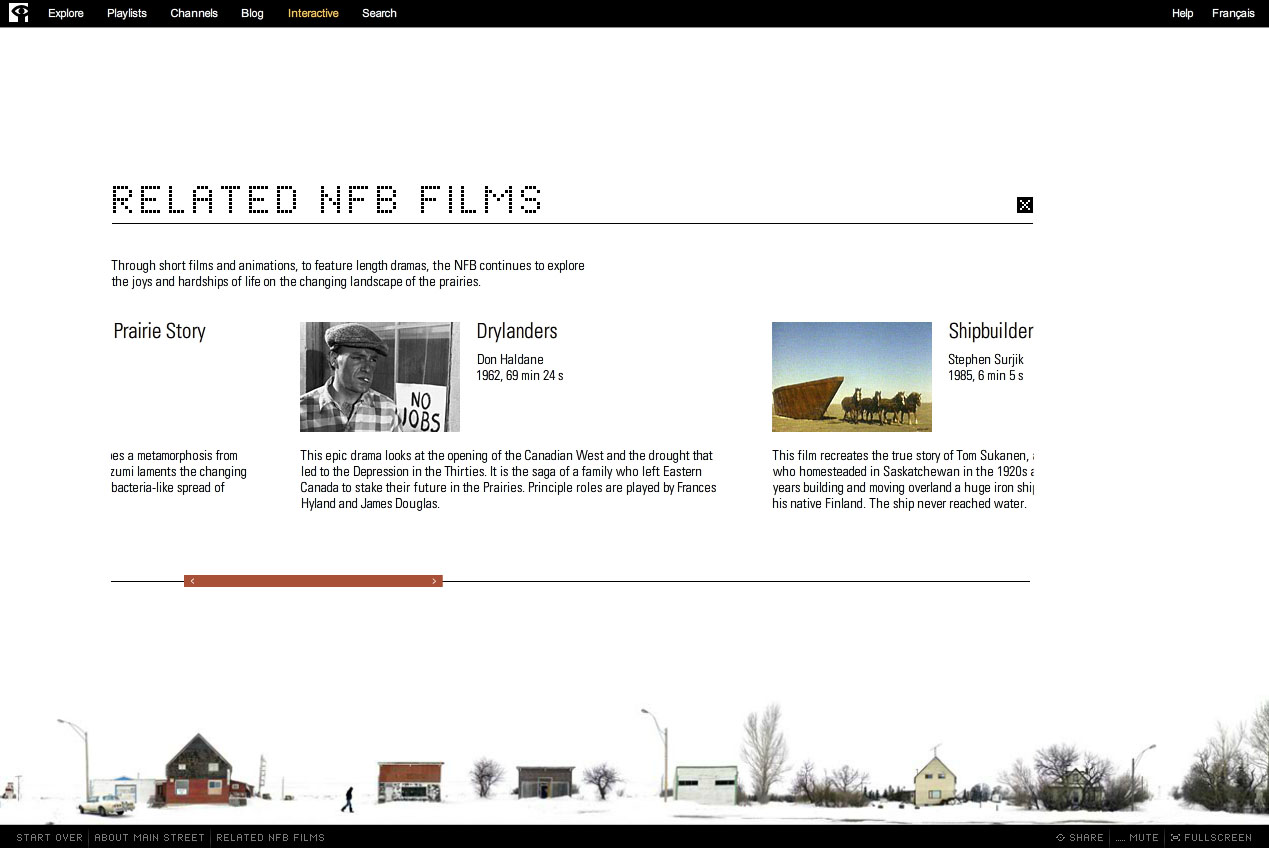The image size is (1269, 848).
Task: Click the text "1962, 69 min 24 s"
Action: click(520, 376)
